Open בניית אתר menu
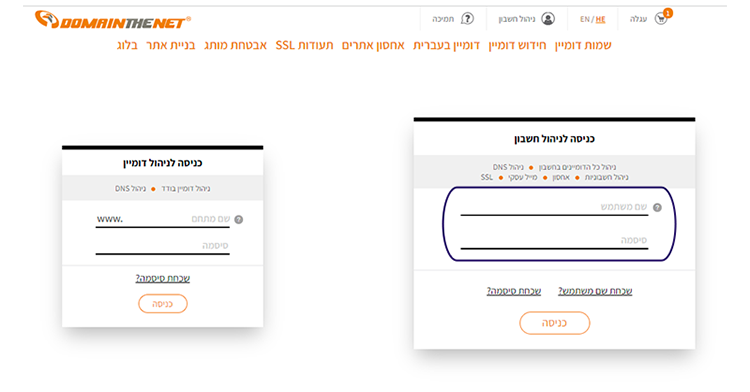This screenshot has height=392, width=750. pos(171,45)
